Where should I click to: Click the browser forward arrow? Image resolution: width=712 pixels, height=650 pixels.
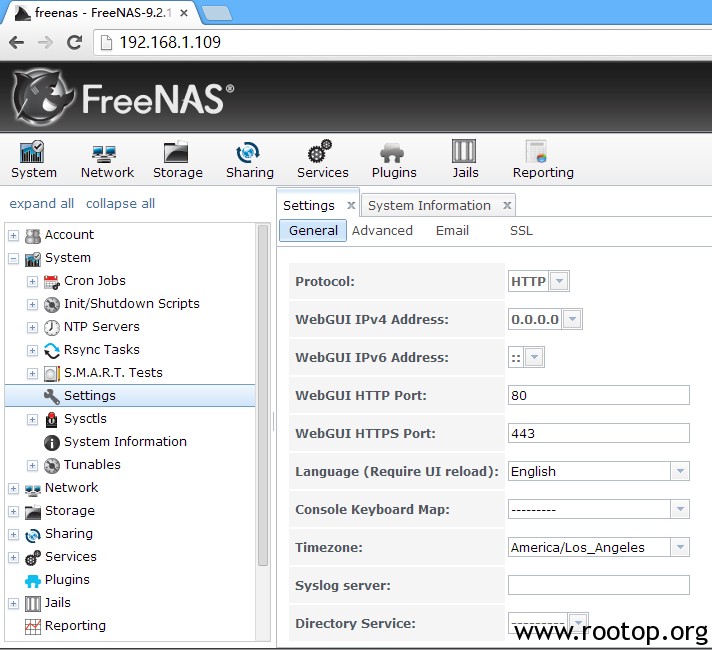tap(45, 43)
